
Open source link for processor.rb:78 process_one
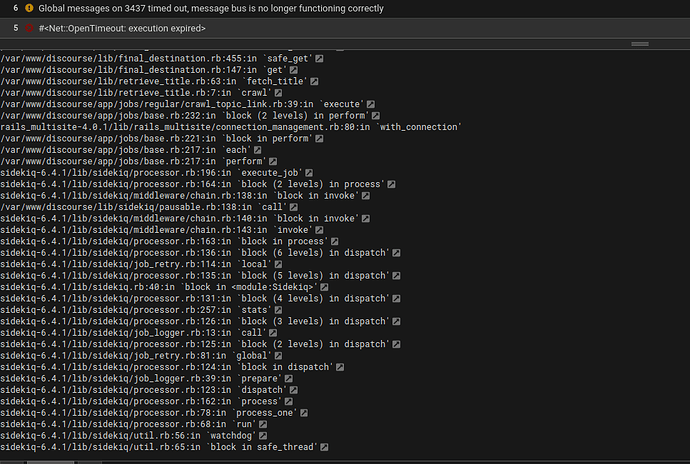(304, 413)
